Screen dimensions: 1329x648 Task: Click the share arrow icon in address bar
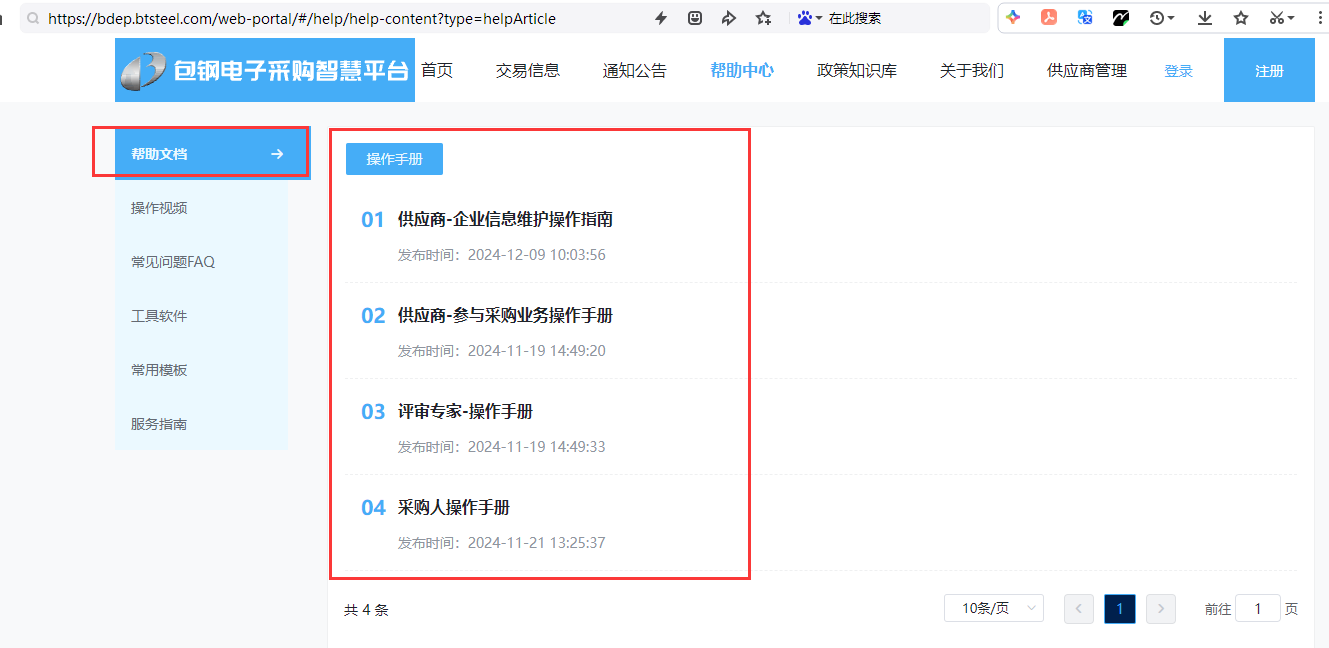click(729, 18)
